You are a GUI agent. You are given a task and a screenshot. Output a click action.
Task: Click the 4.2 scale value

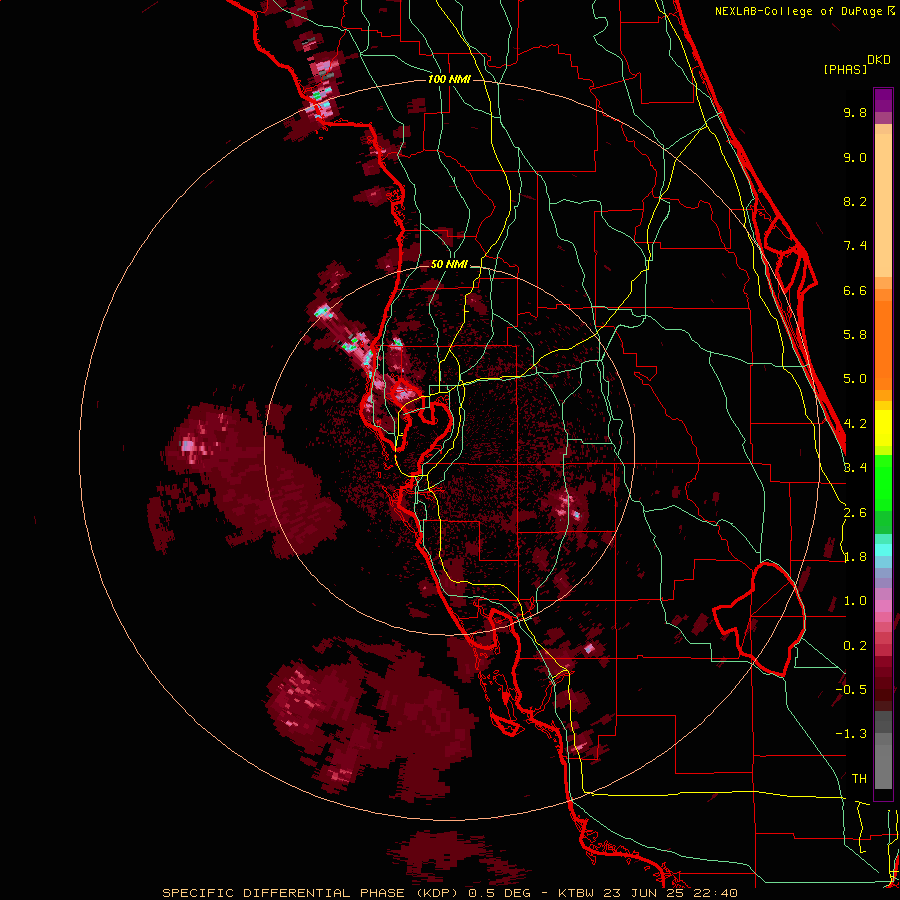coord(855,424)
